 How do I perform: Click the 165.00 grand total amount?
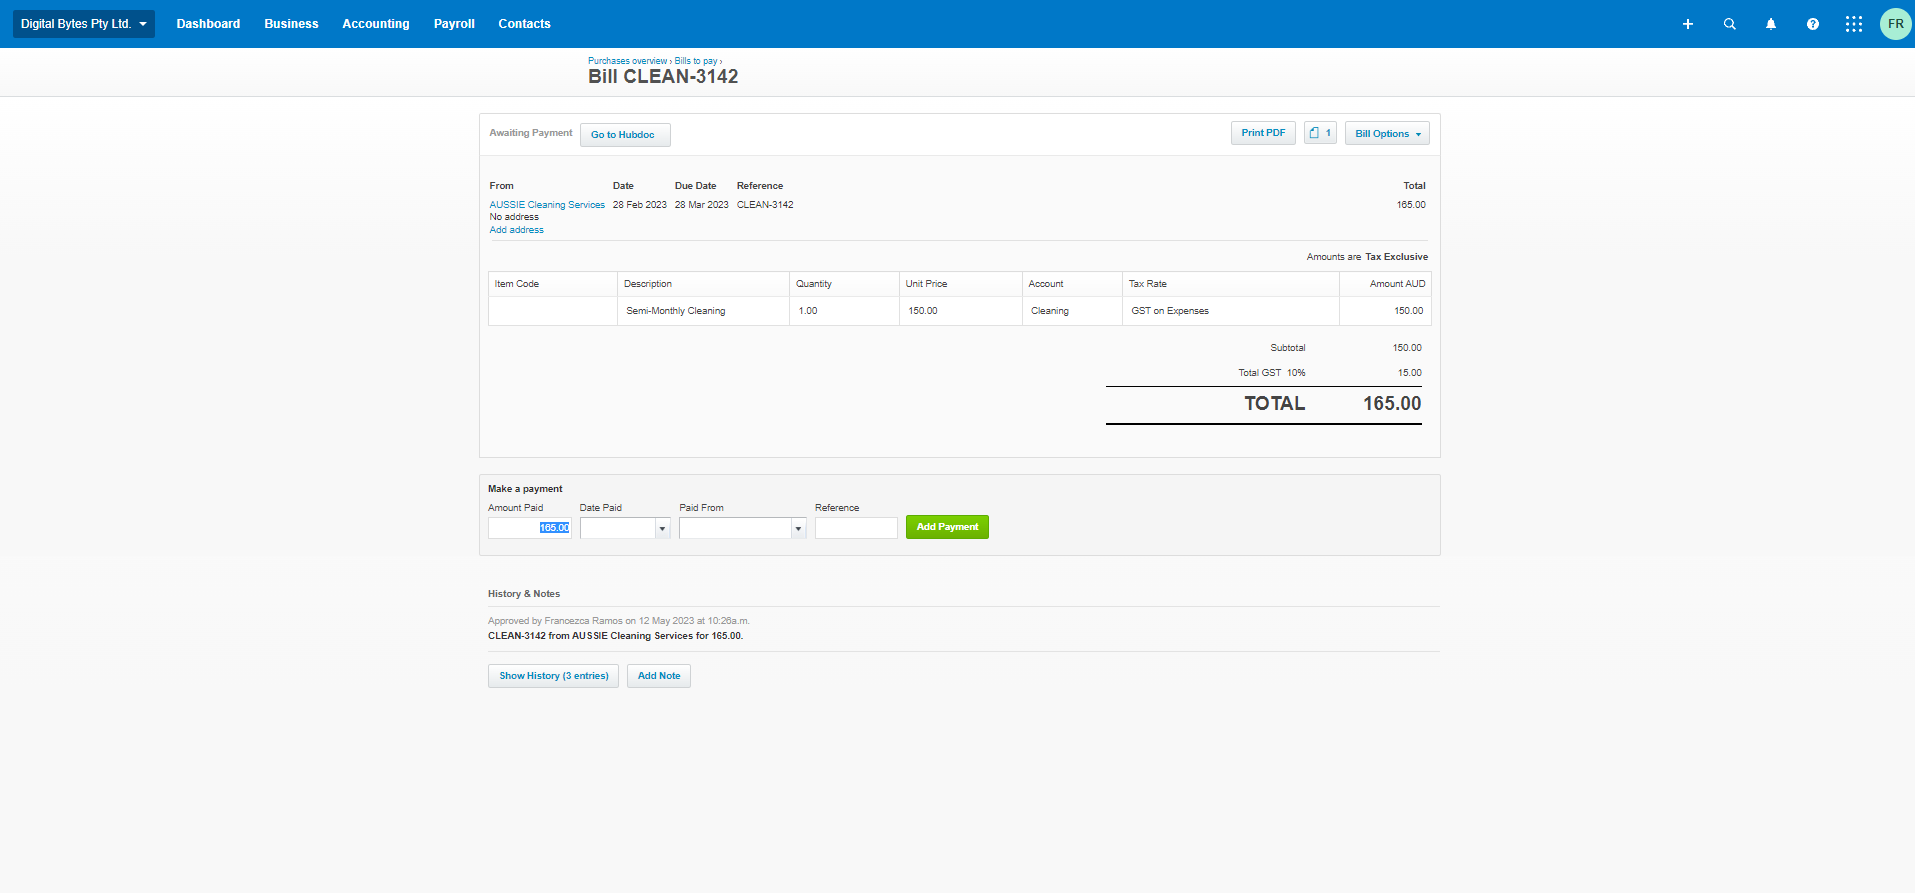point(1392,404)
